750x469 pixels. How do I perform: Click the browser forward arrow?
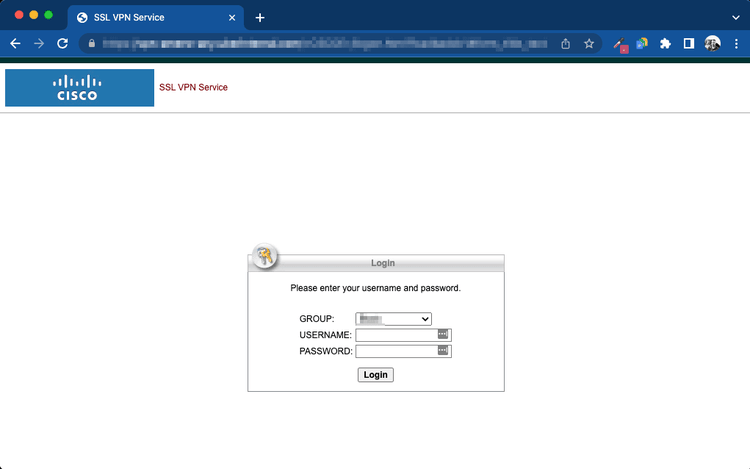tap(39, 44)
